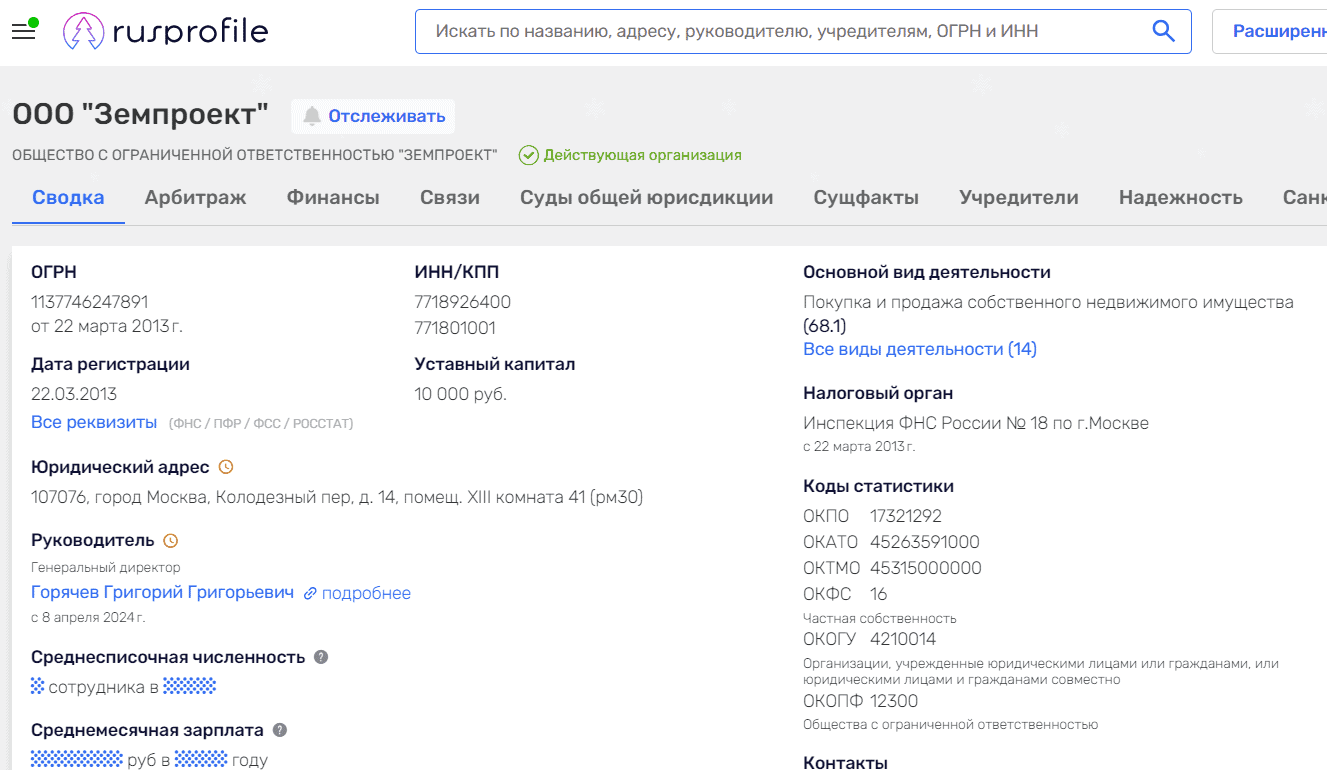1327x770 pixels.
Task: Open the Учредители tab
Action: (x=1018, y=197)
